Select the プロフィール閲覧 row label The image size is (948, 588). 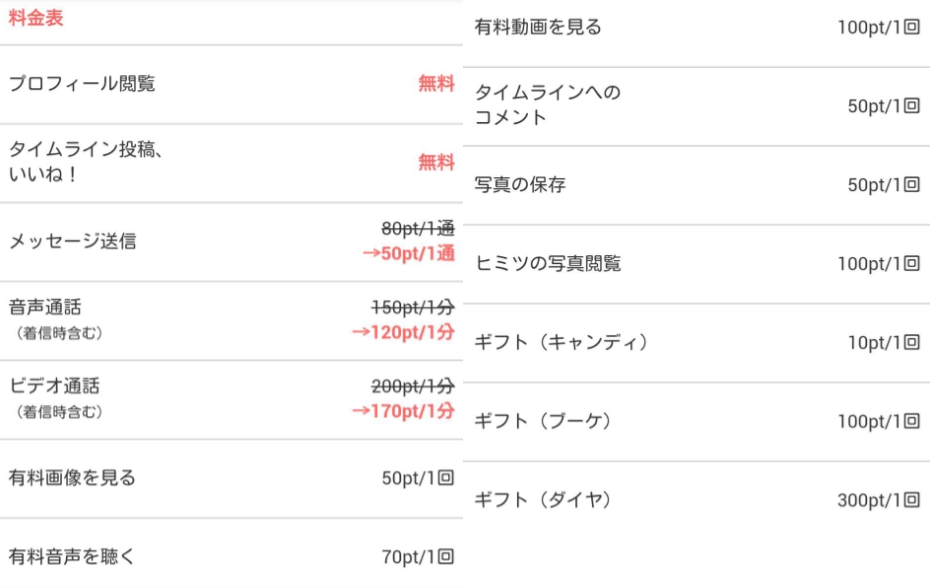point(82,84)
